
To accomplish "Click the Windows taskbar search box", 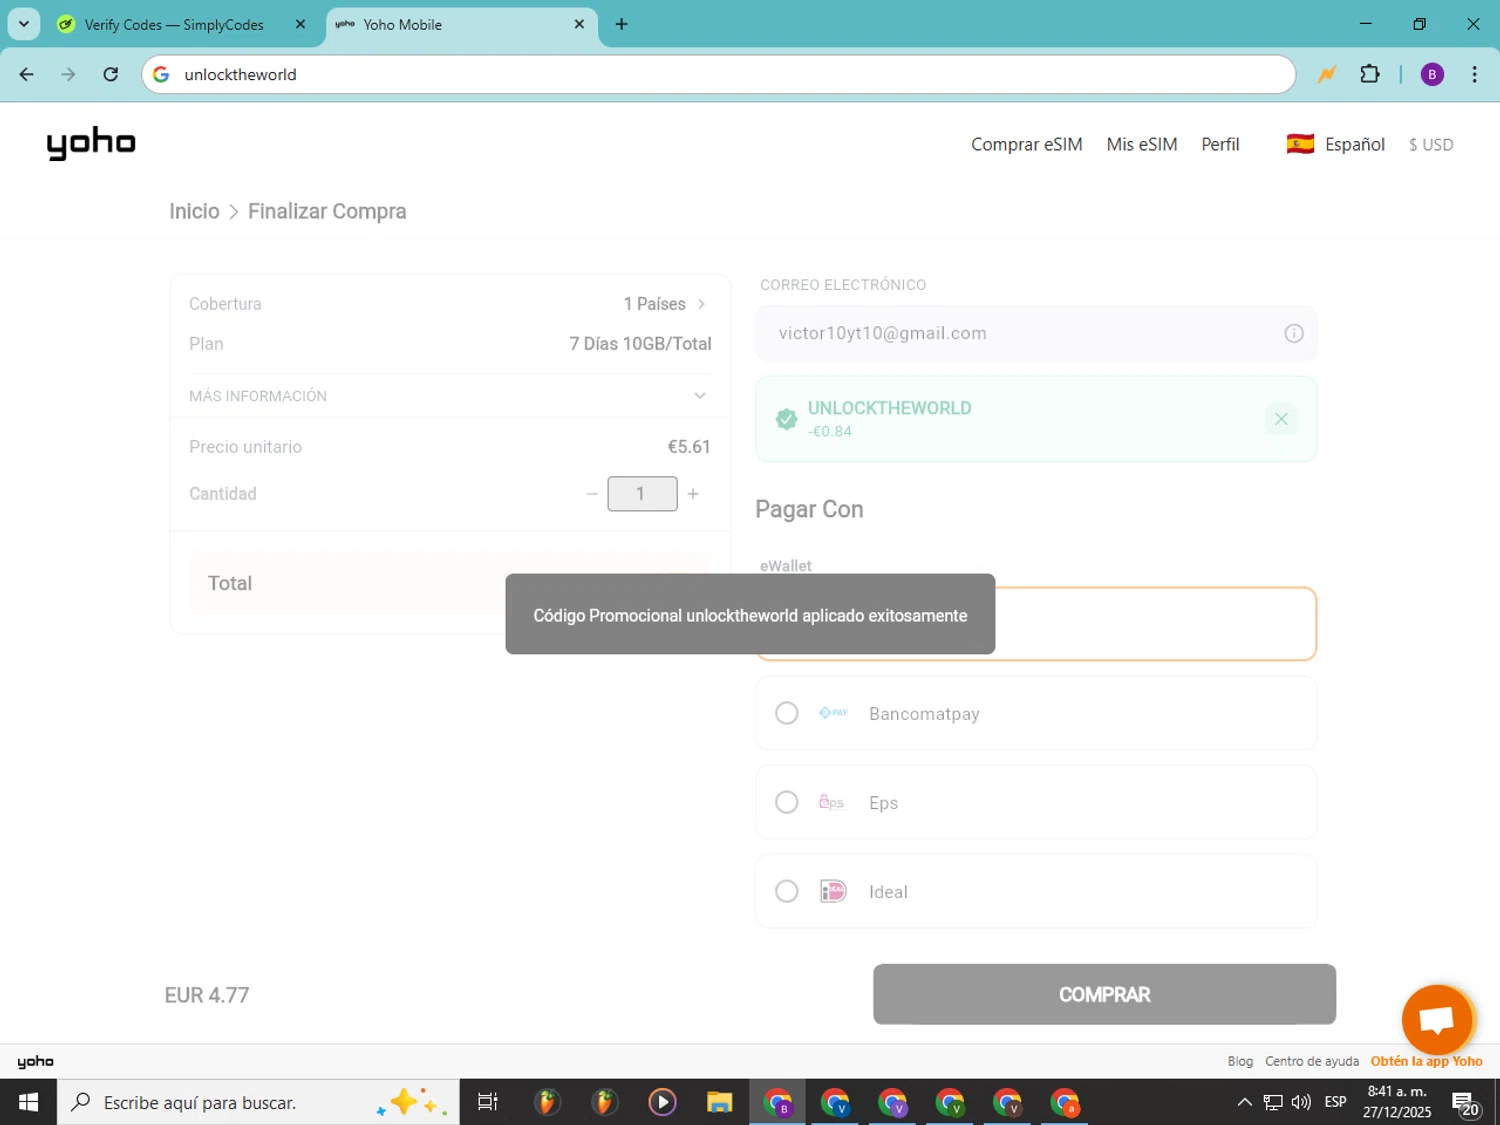I will (258, 1102).
